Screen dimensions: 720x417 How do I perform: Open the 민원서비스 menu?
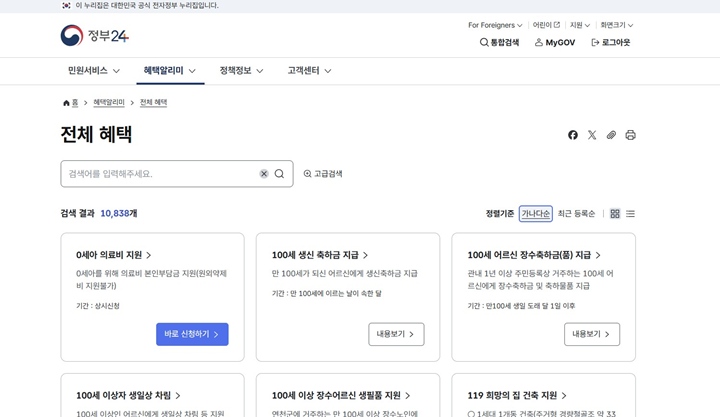[94, 71]
